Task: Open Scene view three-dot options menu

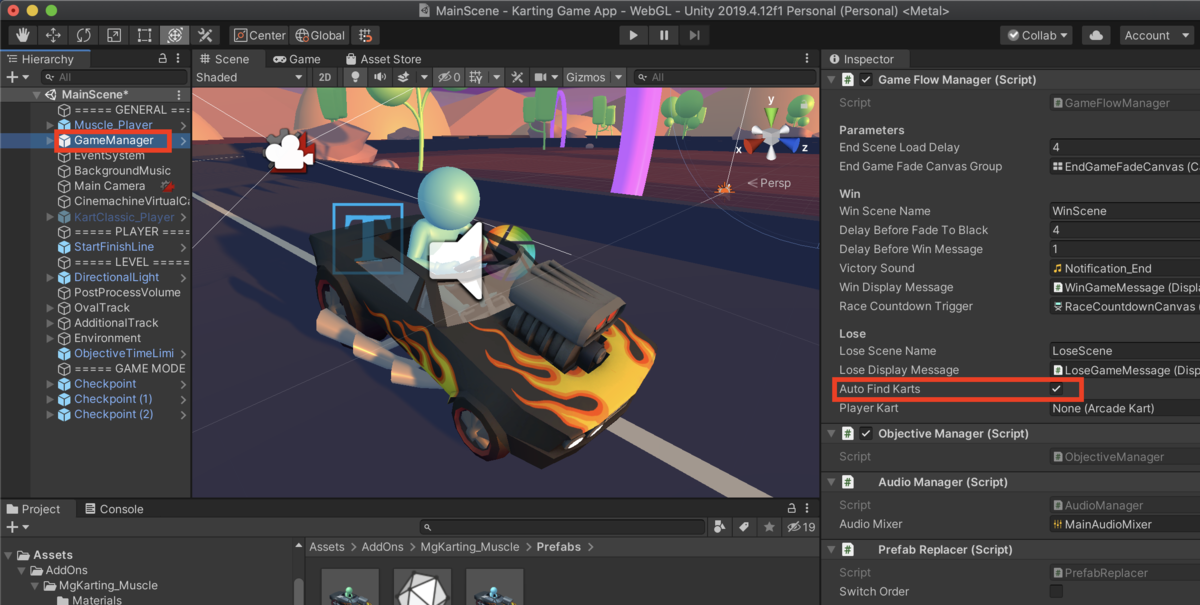Action: pyautogui.click(x=808, y=59)
